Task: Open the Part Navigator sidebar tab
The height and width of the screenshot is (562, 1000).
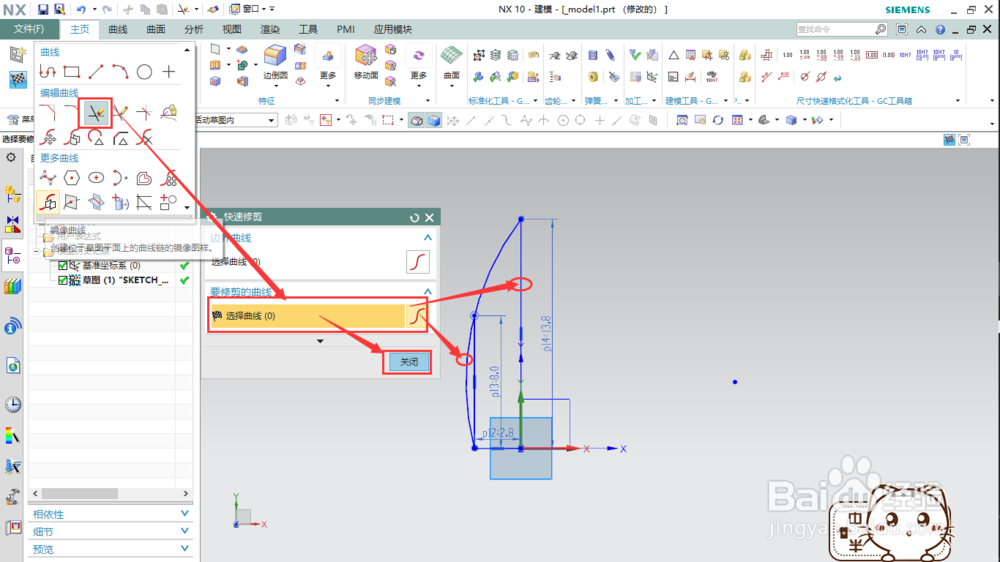Action: [x=13, y=256]
